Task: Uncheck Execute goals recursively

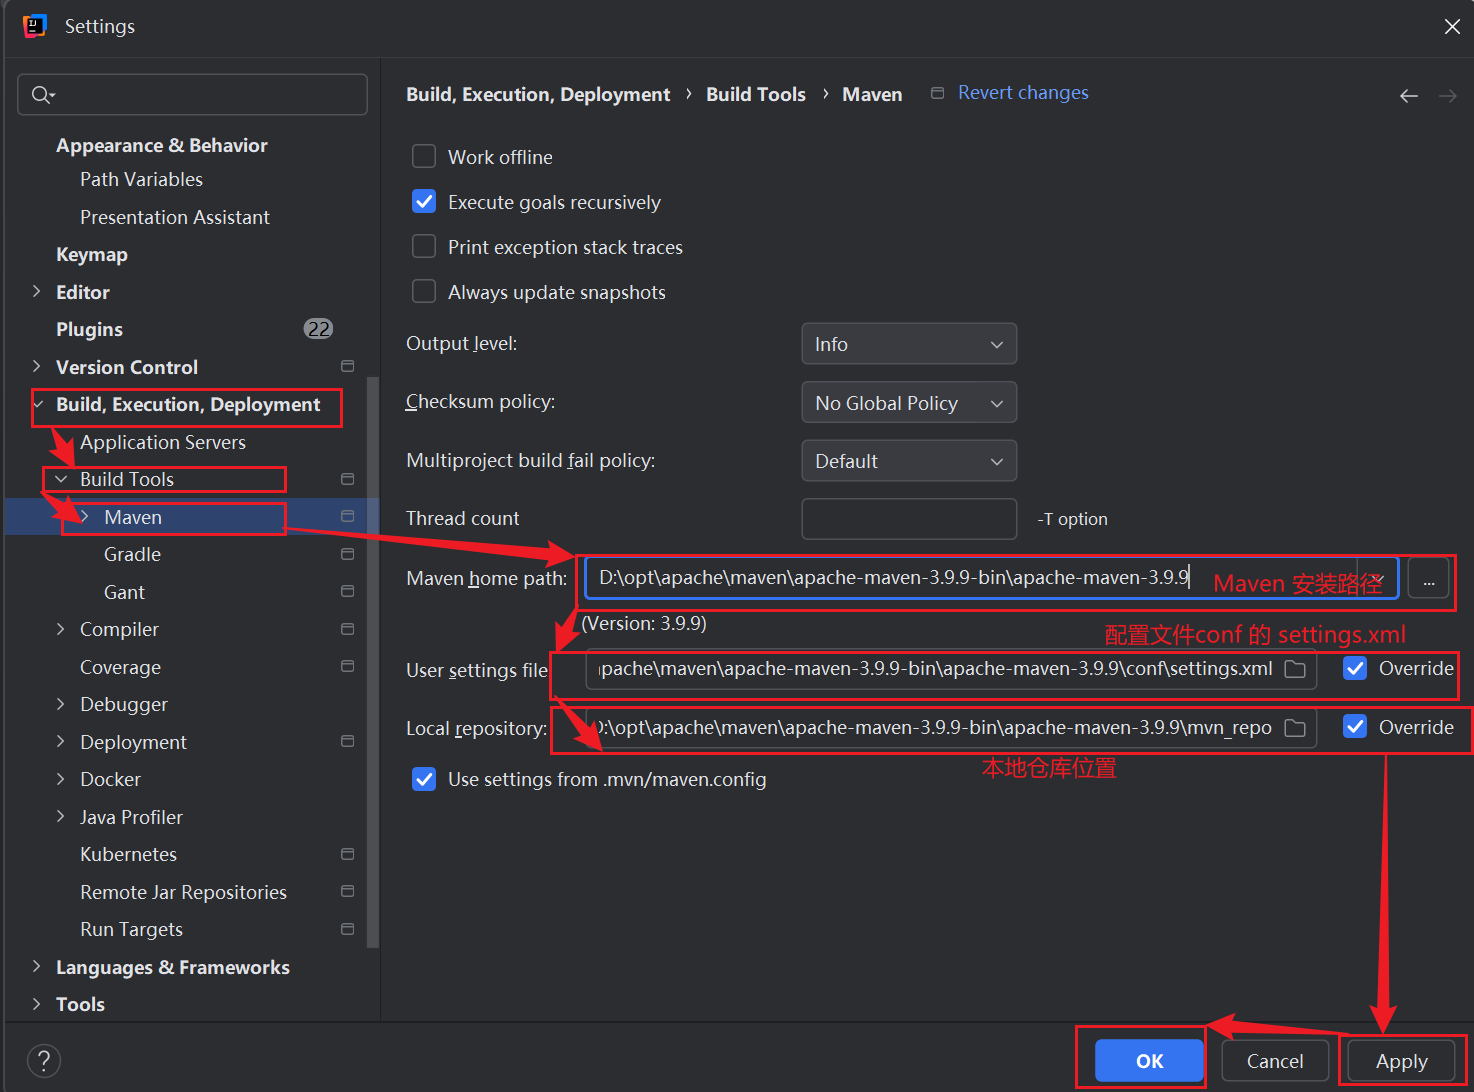Action: click(x=424, y=201)
